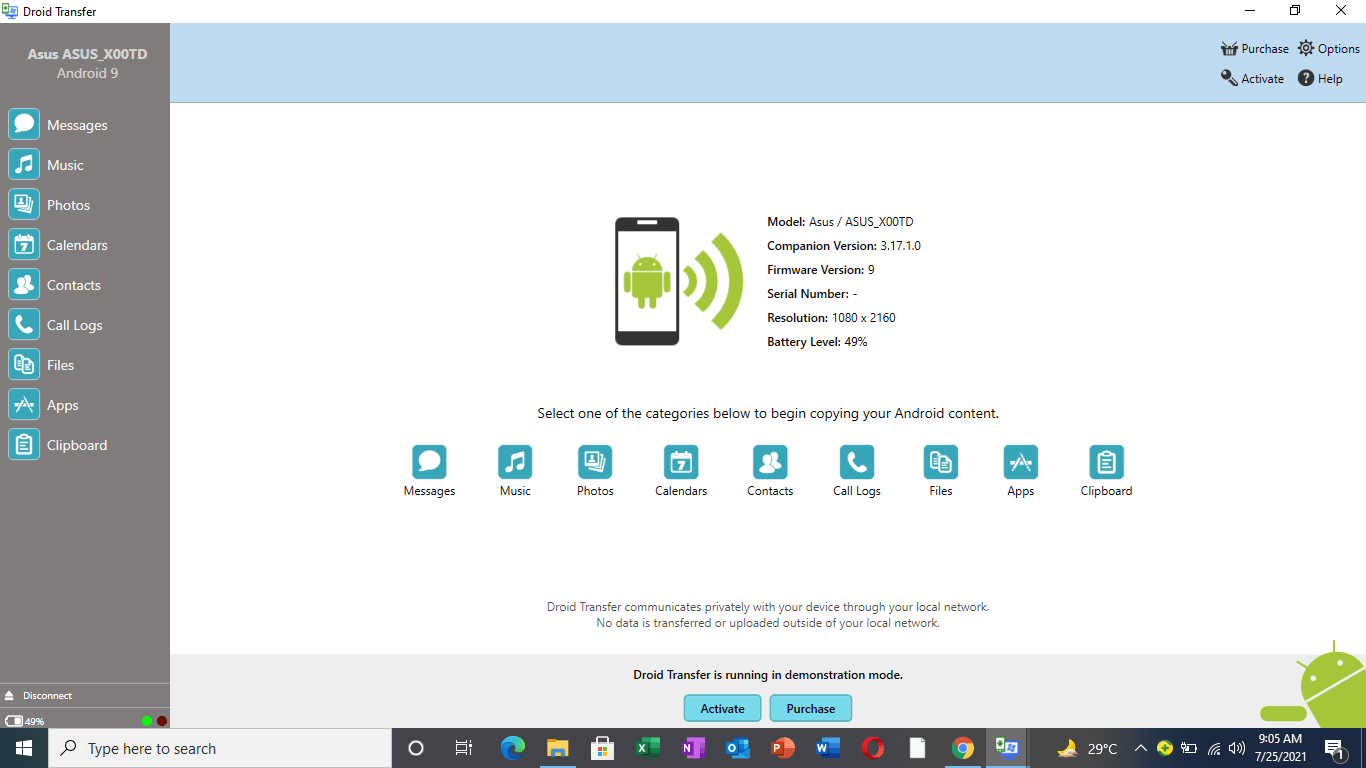The height and width of the screenshot is (768, 1366).
Task: Click the center Music category icon
Action: point(515,462)
